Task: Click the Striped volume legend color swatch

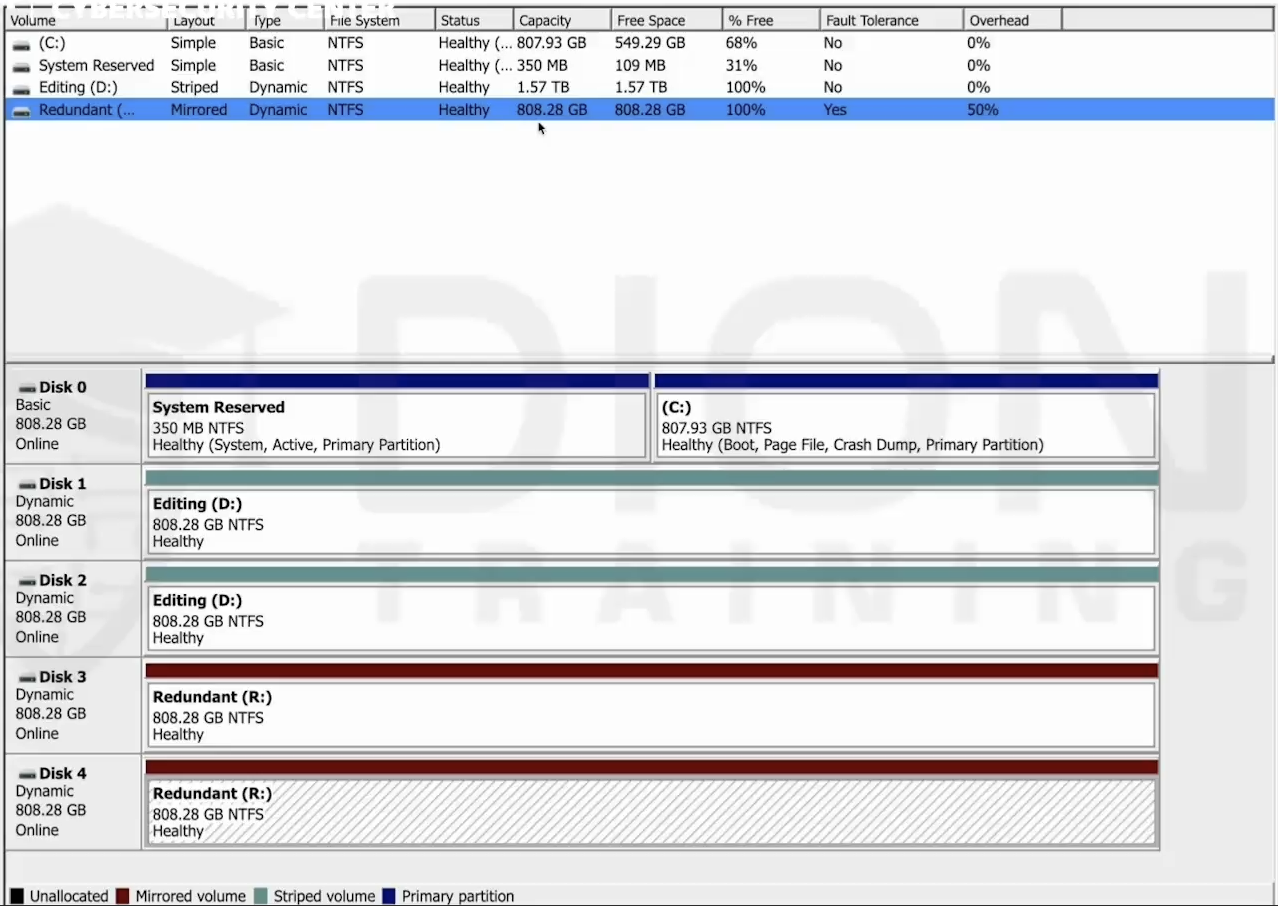Action: 261,896
